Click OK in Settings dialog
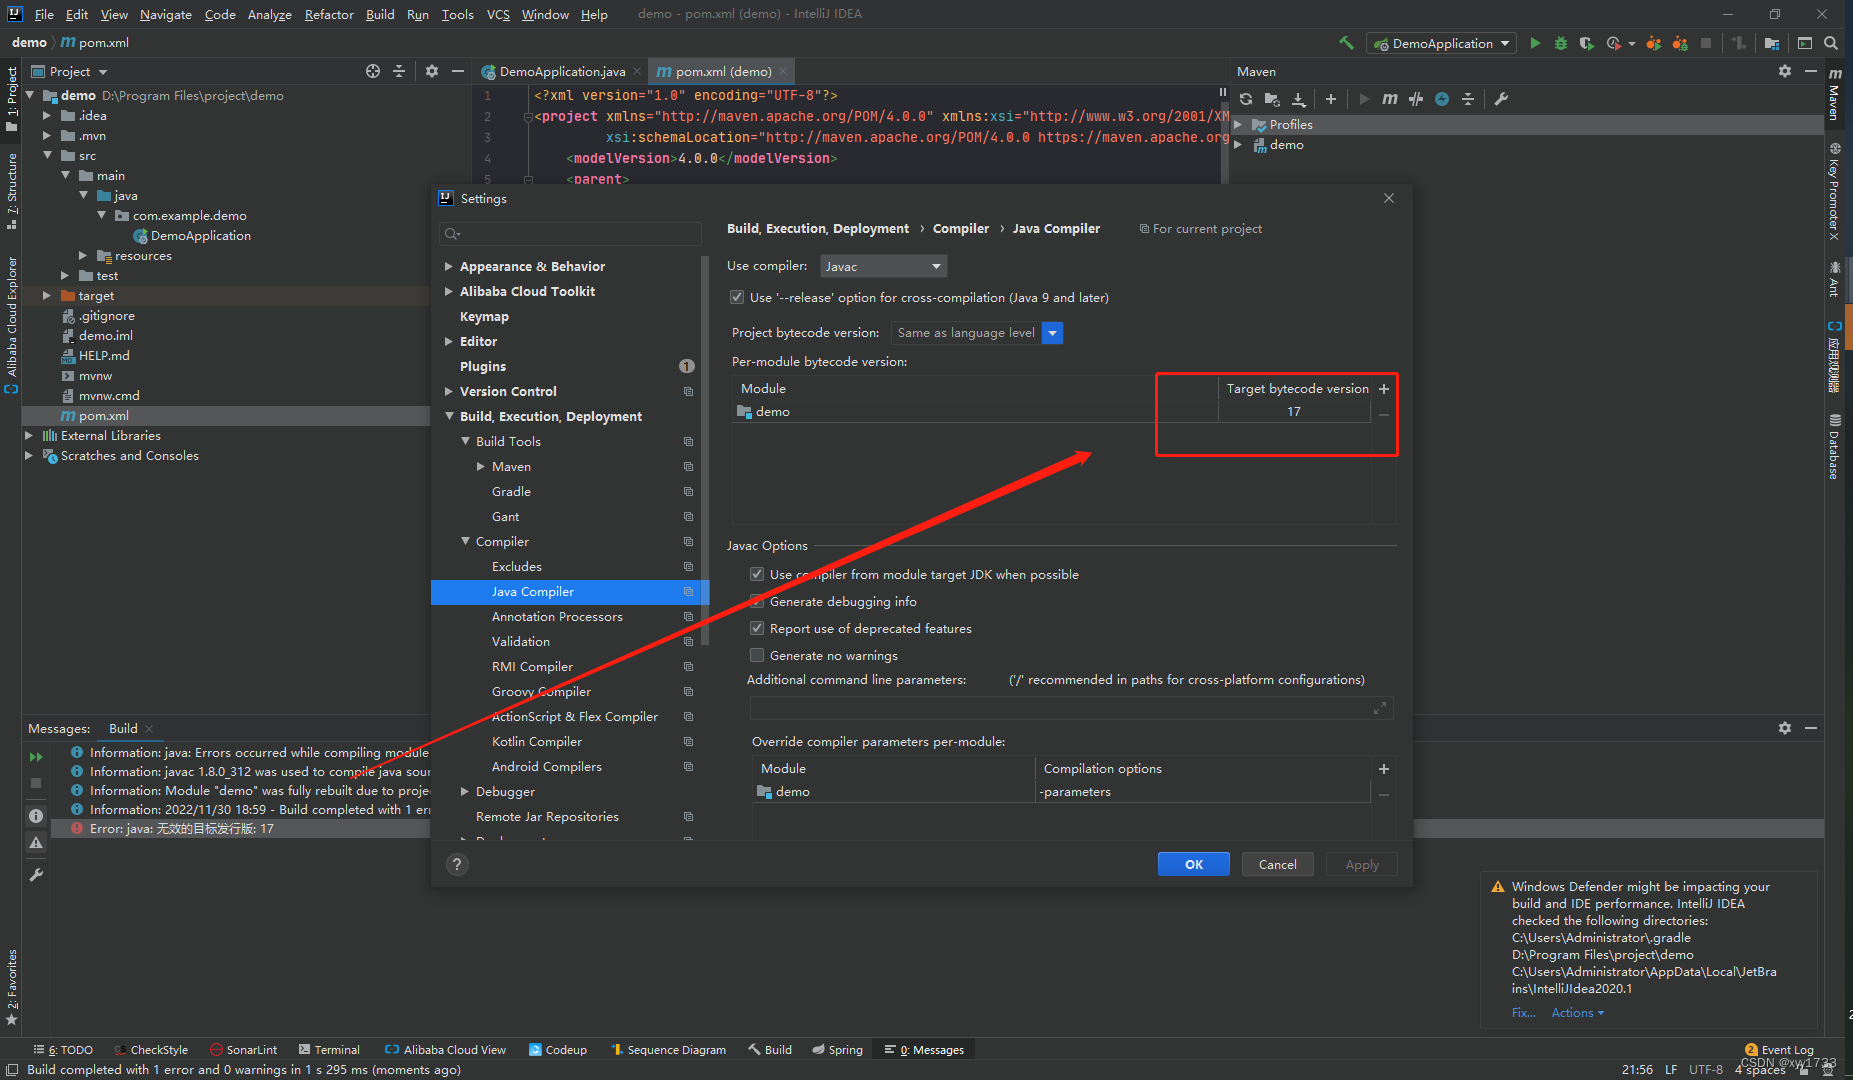The height and width of the screenshot is (1080, 1853). coord(1193,864)
